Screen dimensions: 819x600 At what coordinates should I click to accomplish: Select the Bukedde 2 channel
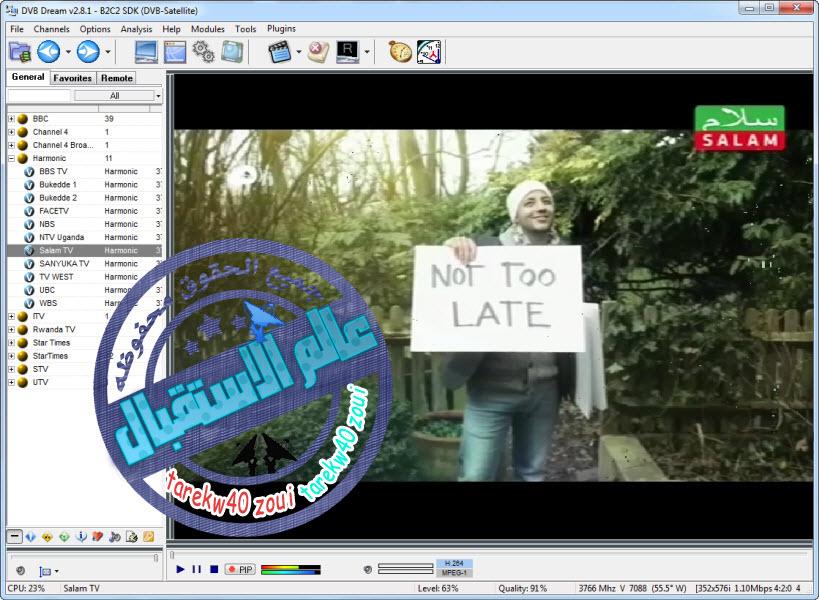(85, 198)
